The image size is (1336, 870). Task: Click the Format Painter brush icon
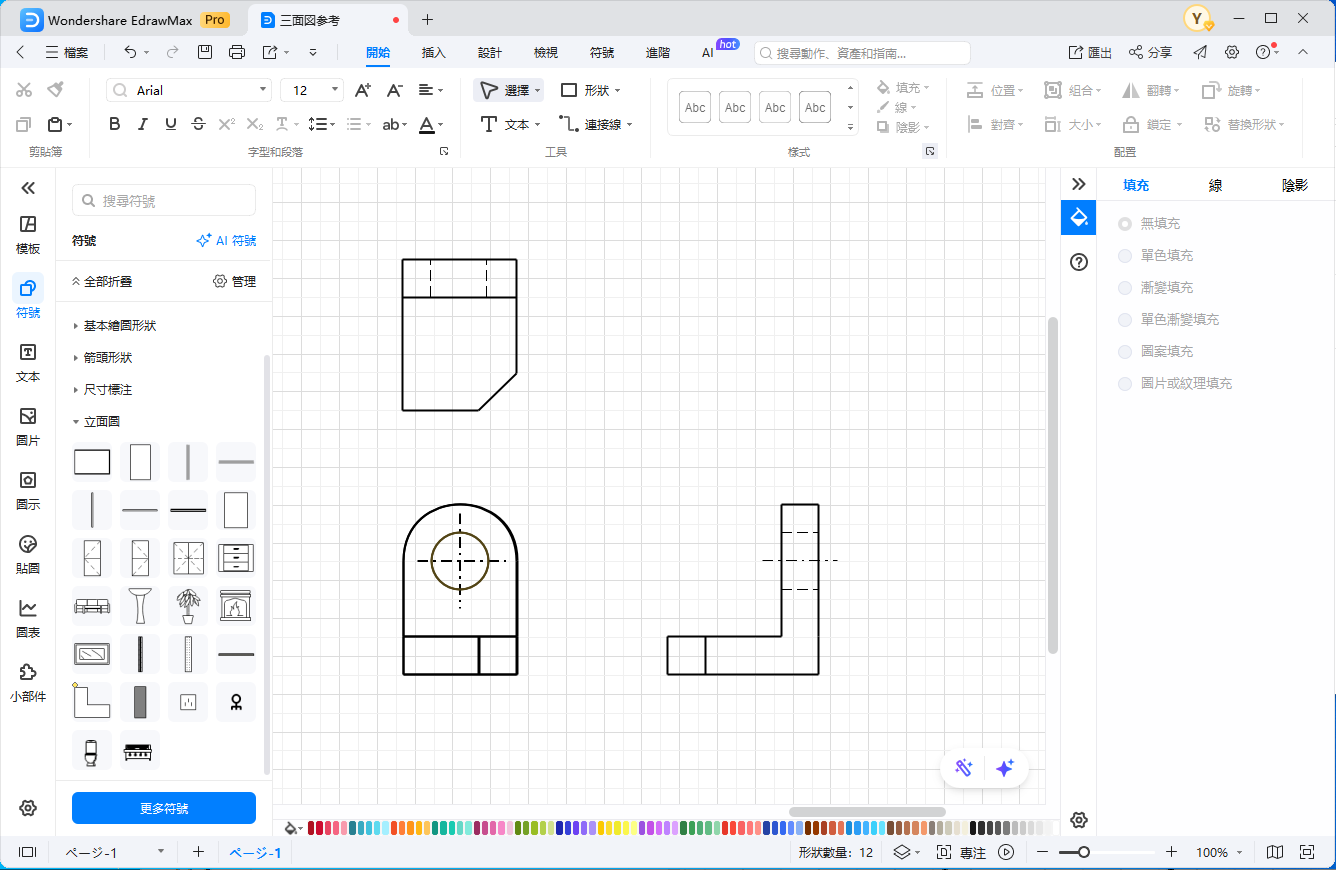[56, 90]
